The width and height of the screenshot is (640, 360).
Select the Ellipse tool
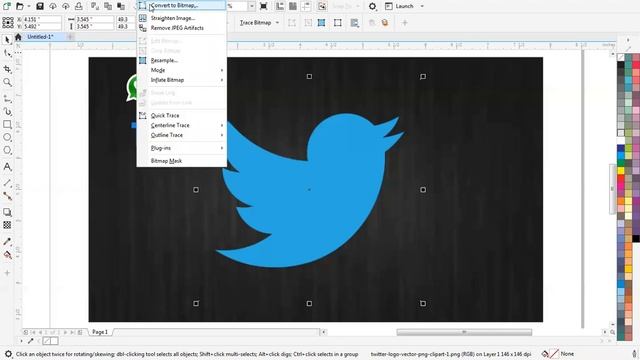coord(7,138)
